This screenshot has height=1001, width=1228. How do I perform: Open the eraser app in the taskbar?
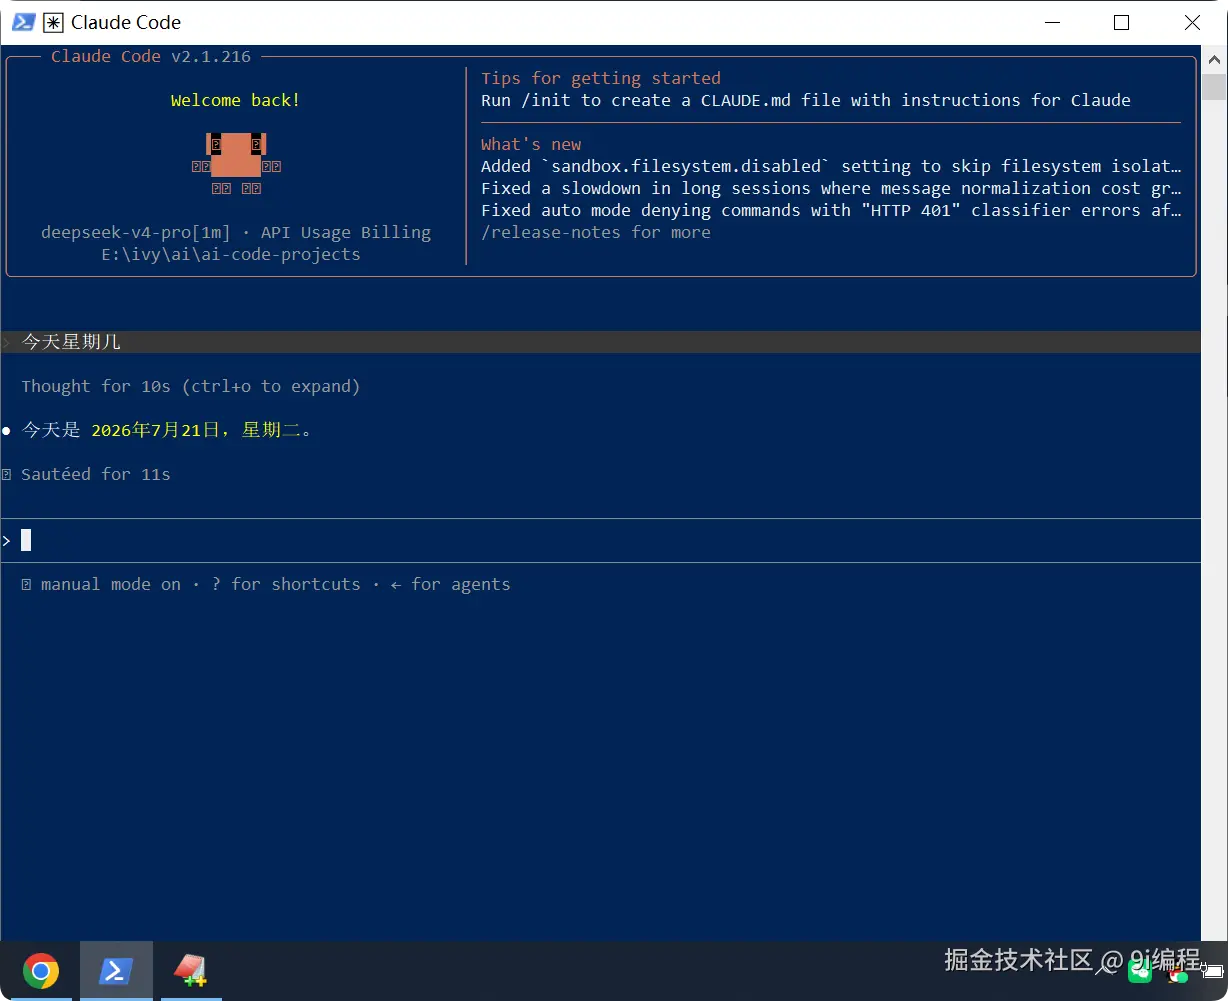190,970
